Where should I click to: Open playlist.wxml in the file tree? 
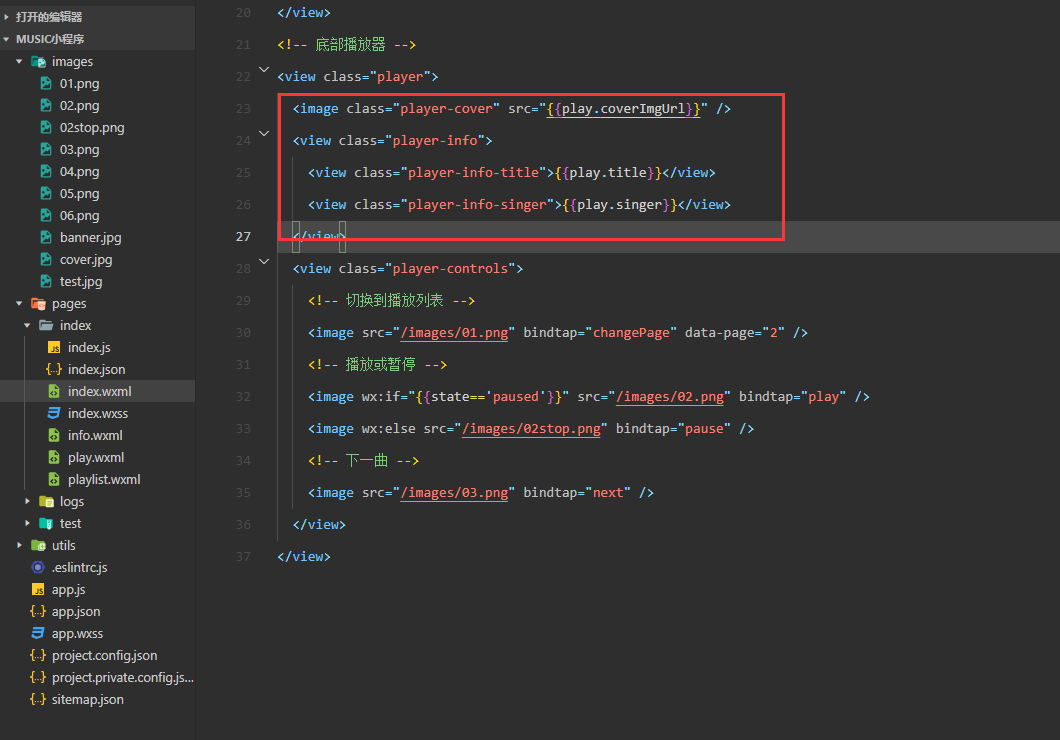[x=104, y=480]
